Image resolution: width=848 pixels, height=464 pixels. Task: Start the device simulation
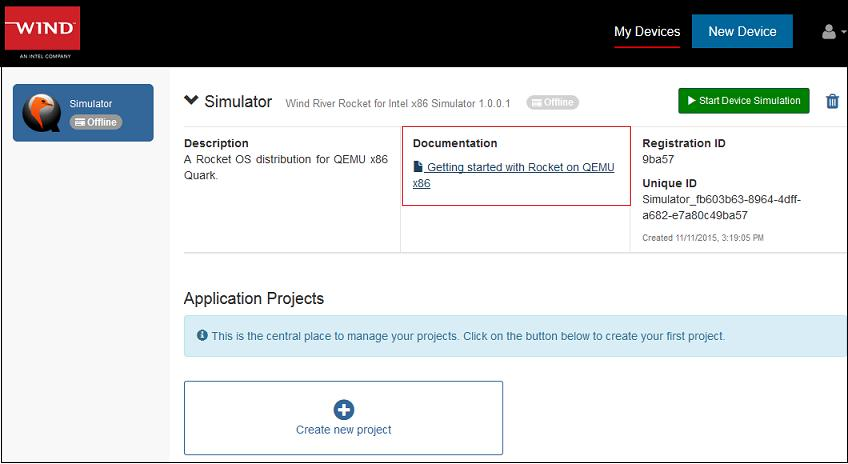744,101
